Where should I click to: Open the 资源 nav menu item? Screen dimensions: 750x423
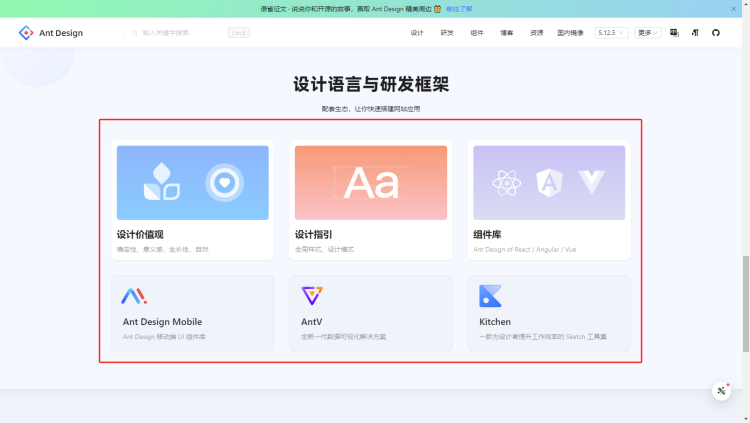[x=537, y=33]
